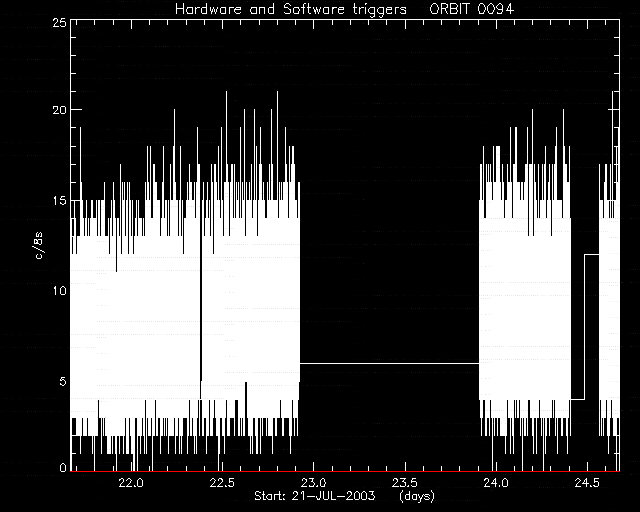The image size is (640, 512).
Task: Click the x-axis tick label 22.5
Action: coord(222,483)
